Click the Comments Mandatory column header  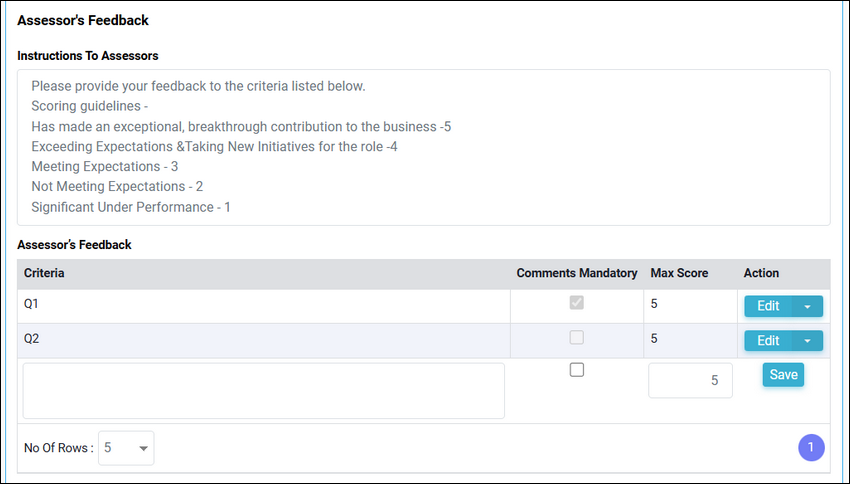tap(577, 273)
